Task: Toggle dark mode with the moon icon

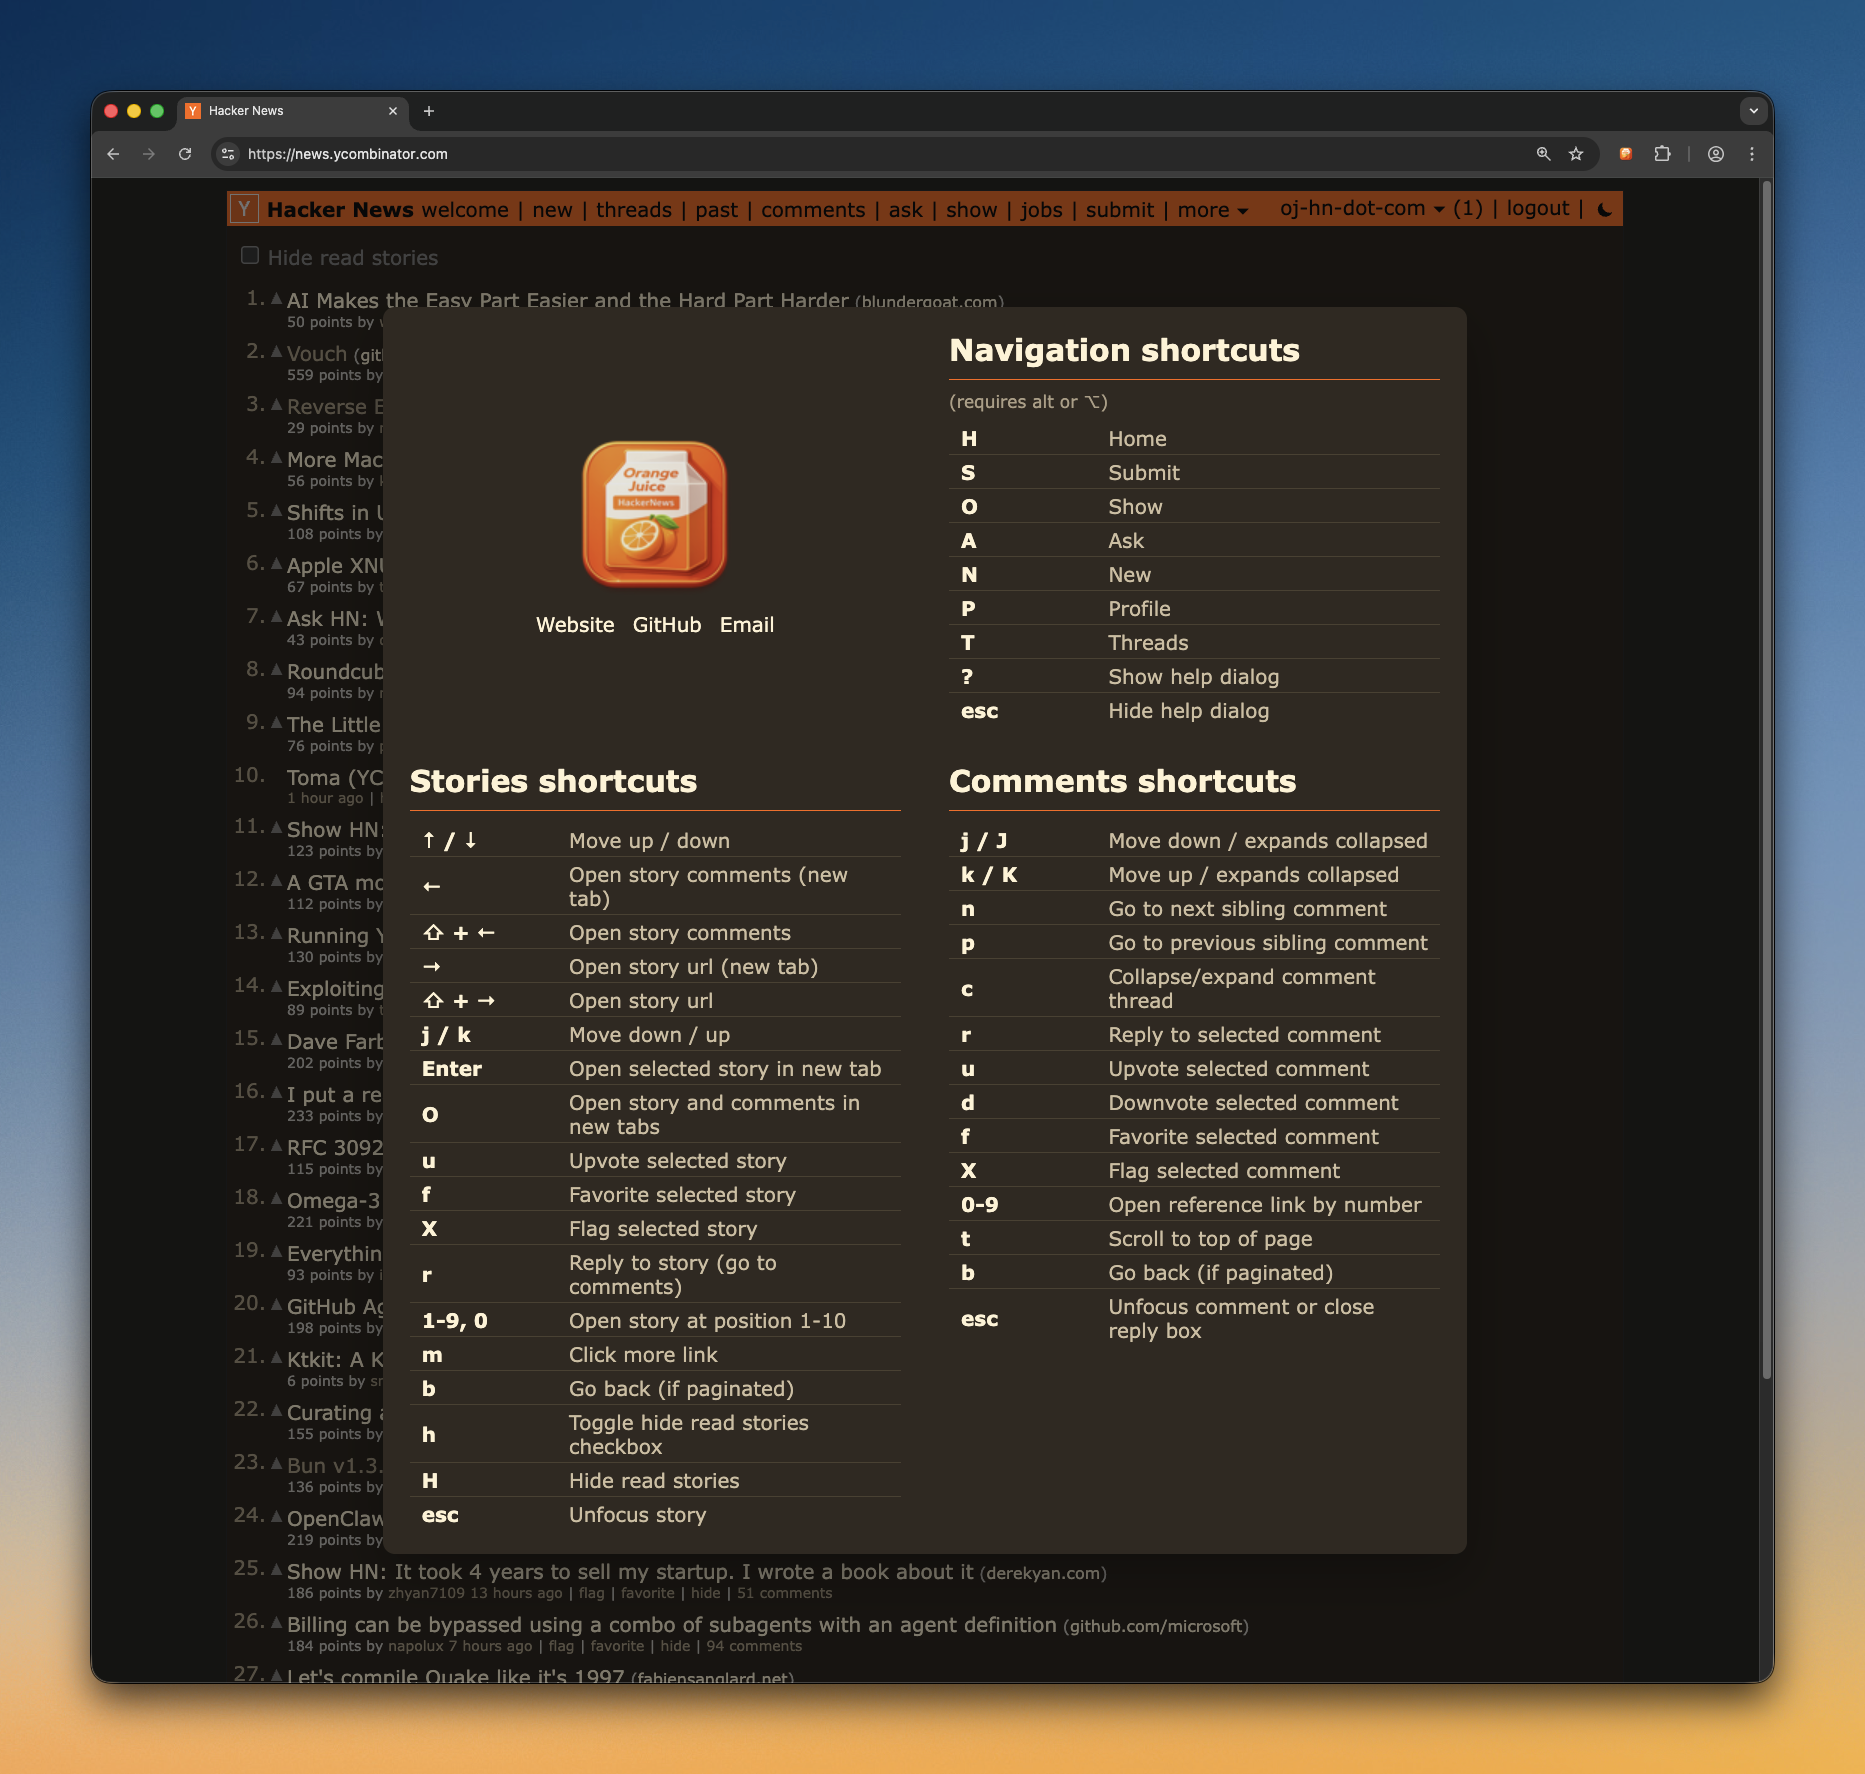Action: coord(1605,209)
